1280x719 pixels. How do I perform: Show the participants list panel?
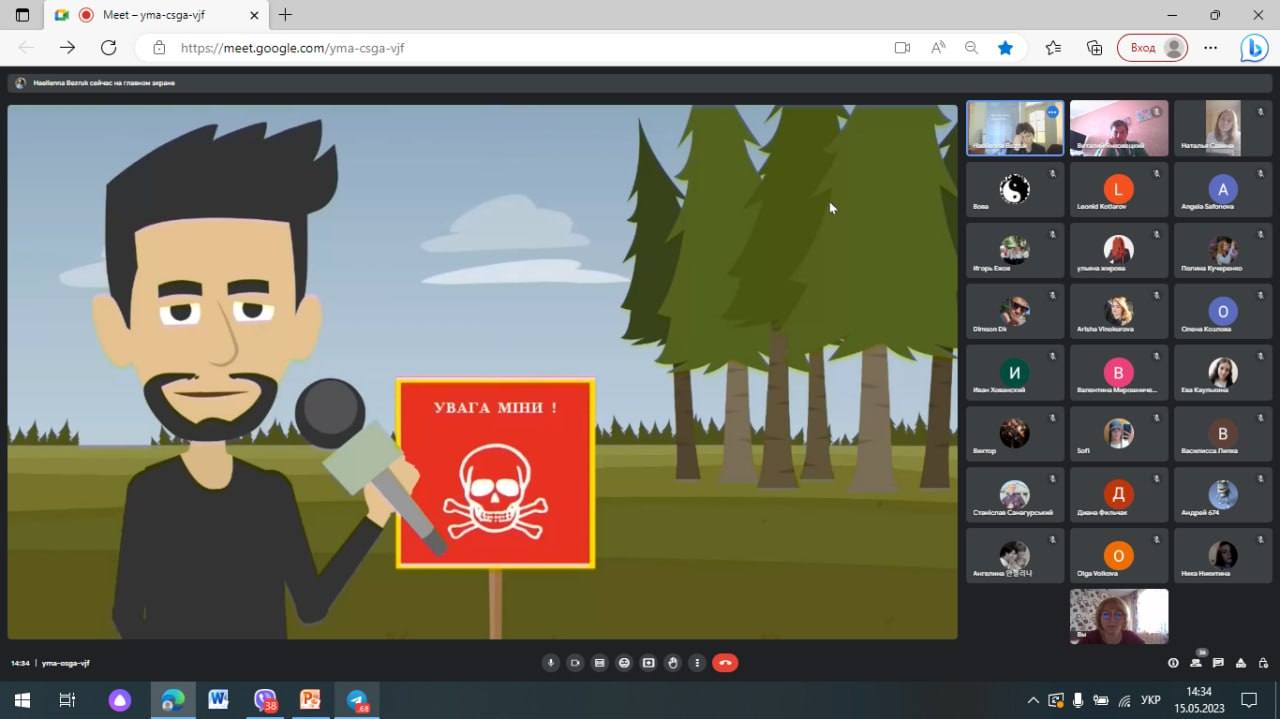(x=1196, y=663)
